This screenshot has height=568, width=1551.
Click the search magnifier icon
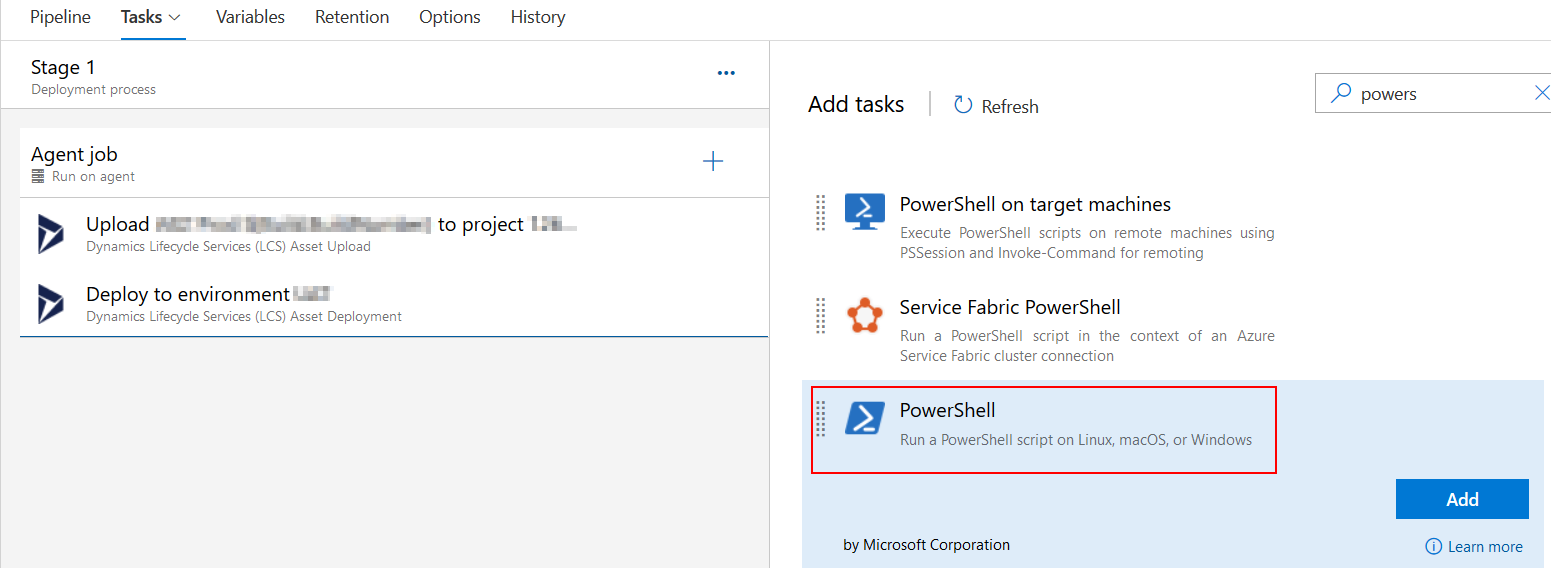coord(1340,93)
